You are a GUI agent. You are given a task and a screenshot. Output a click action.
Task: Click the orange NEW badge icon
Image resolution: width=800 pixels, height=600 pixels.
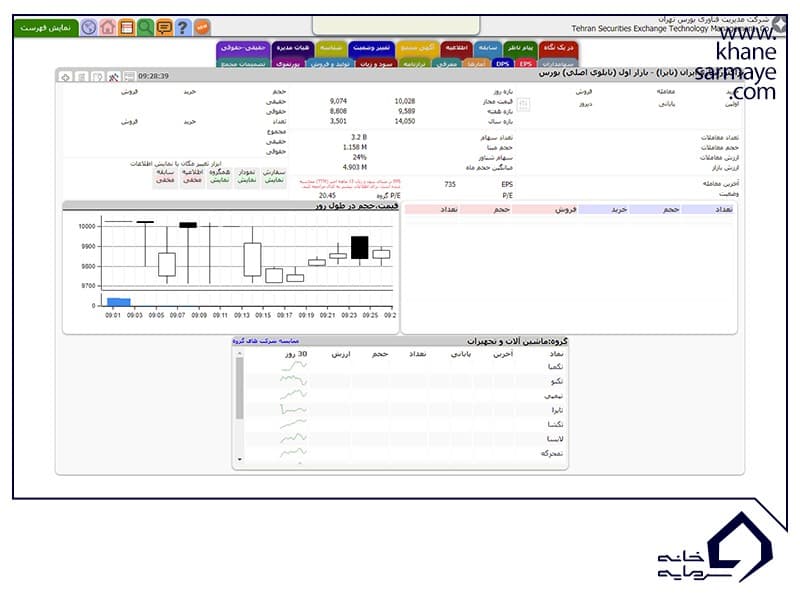202,27
